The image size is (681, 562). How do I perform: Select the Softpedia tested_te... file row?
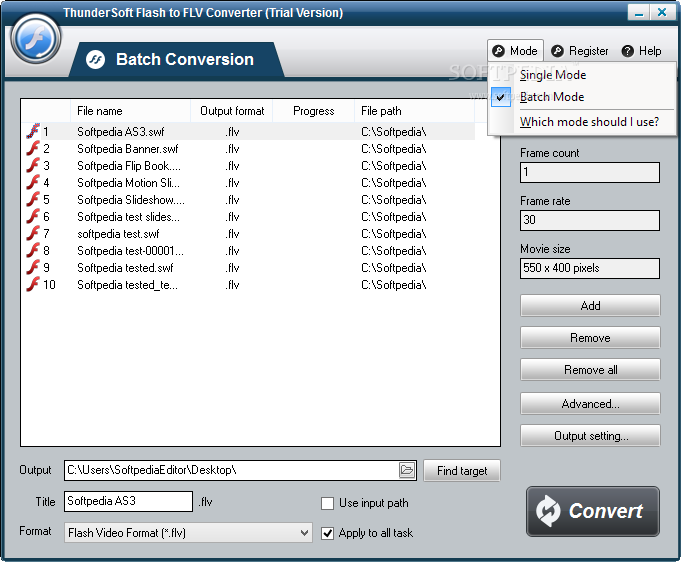(x=248, y=284)
